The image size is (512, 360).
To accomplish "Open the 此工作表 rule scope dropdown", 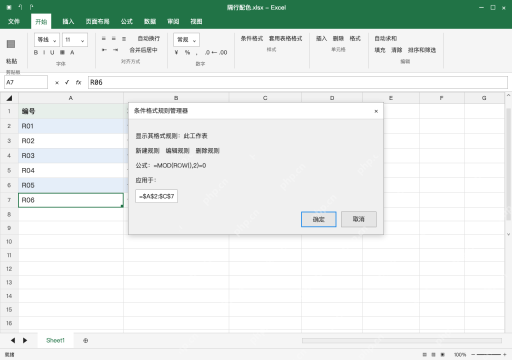I will 195,136.
